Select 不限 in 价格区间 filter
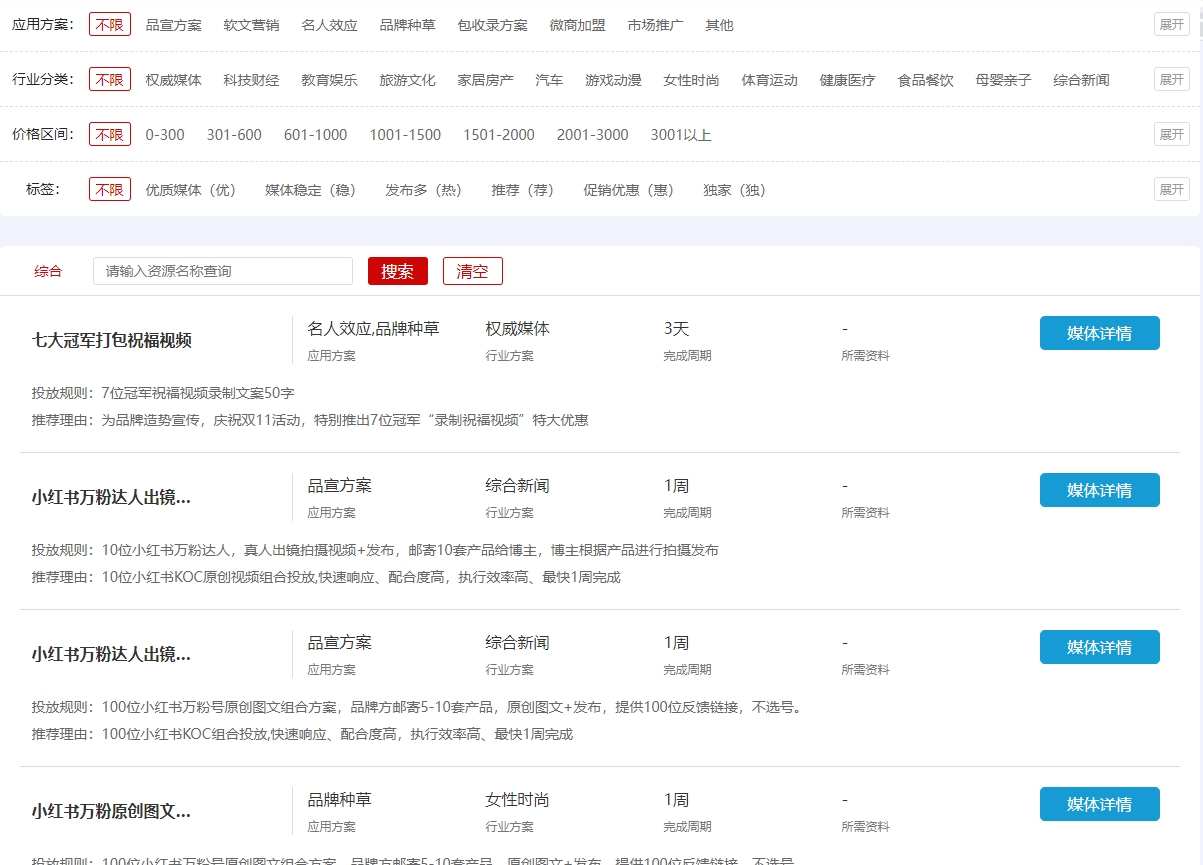 [110, 134]
